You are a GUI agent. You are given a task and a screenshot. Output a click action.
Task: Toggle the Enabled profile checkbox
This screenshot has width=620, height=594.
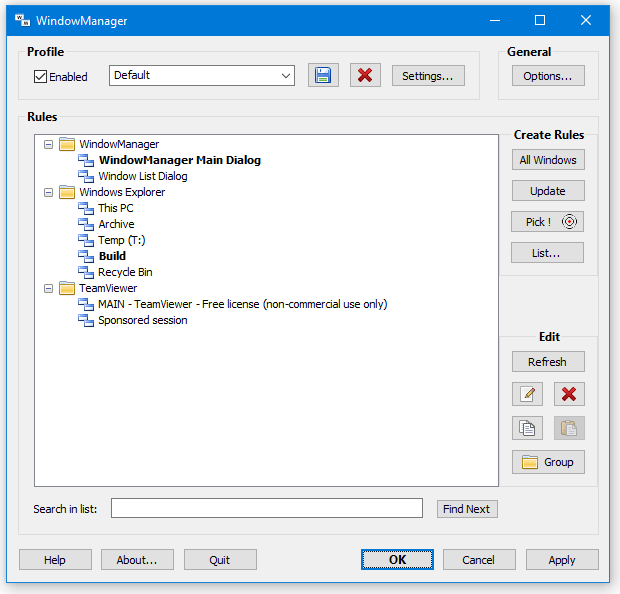click(x=41, y=77)
